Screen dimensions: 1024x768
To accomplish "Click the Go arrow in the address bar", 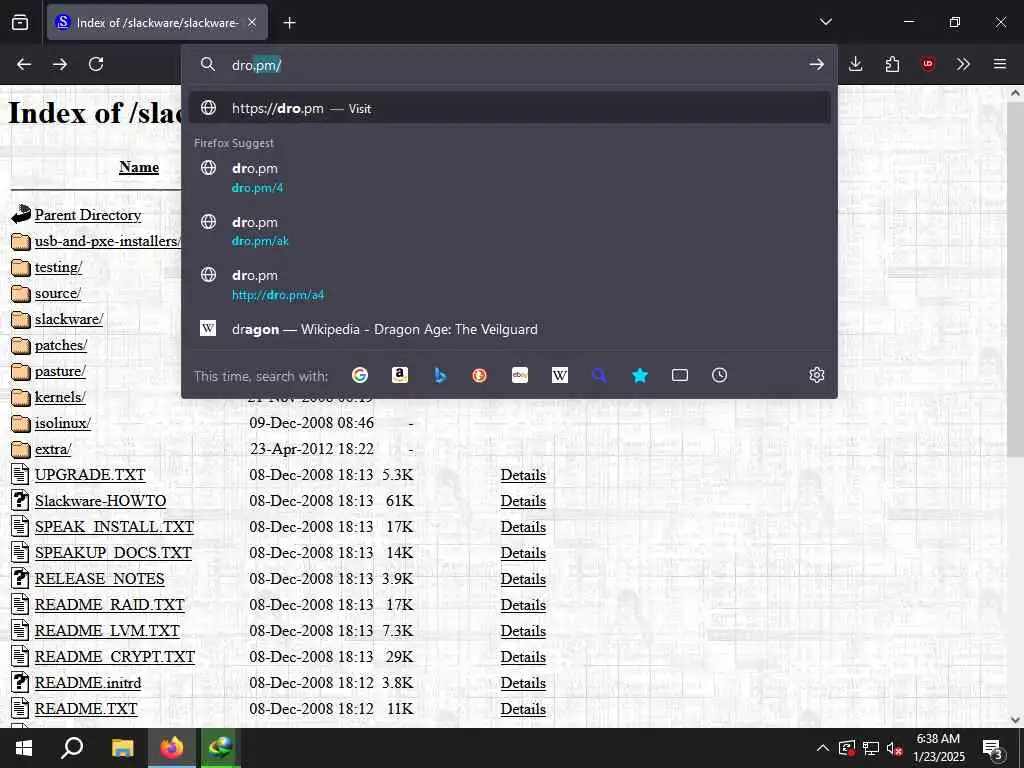I will click(x=816, y=64).
